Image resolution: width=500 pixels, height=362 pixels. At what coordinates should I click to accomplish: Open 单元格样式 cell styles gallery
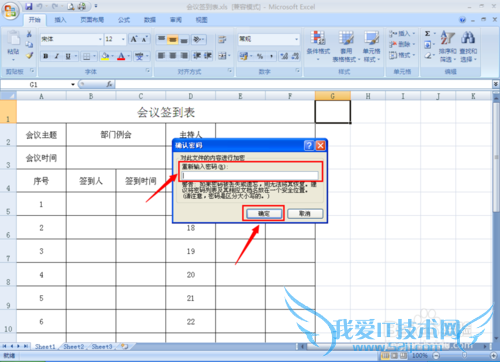[372, 46]
